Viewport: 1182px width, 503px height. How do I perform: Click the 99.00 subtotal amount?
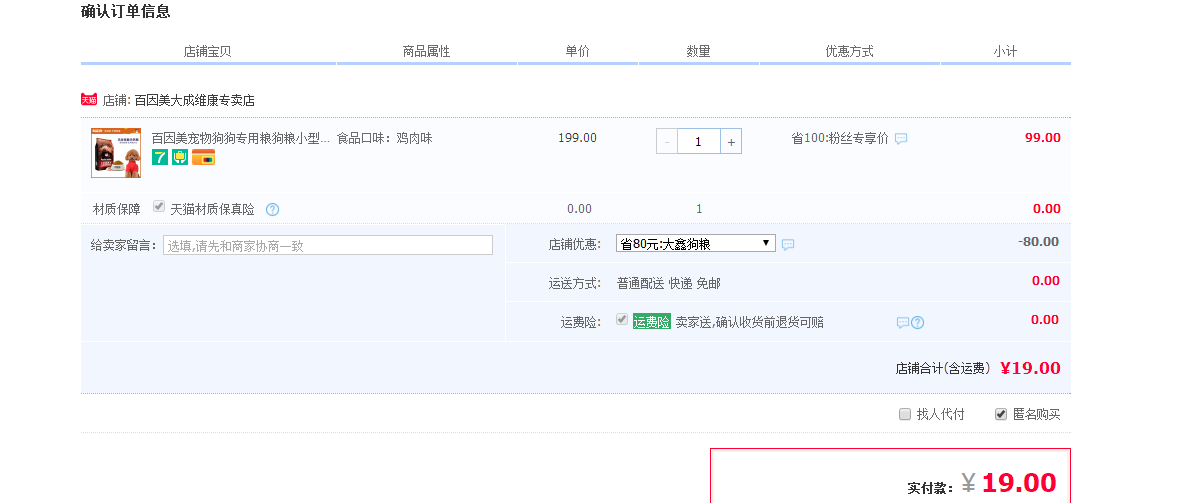(x=1043, y=137)
